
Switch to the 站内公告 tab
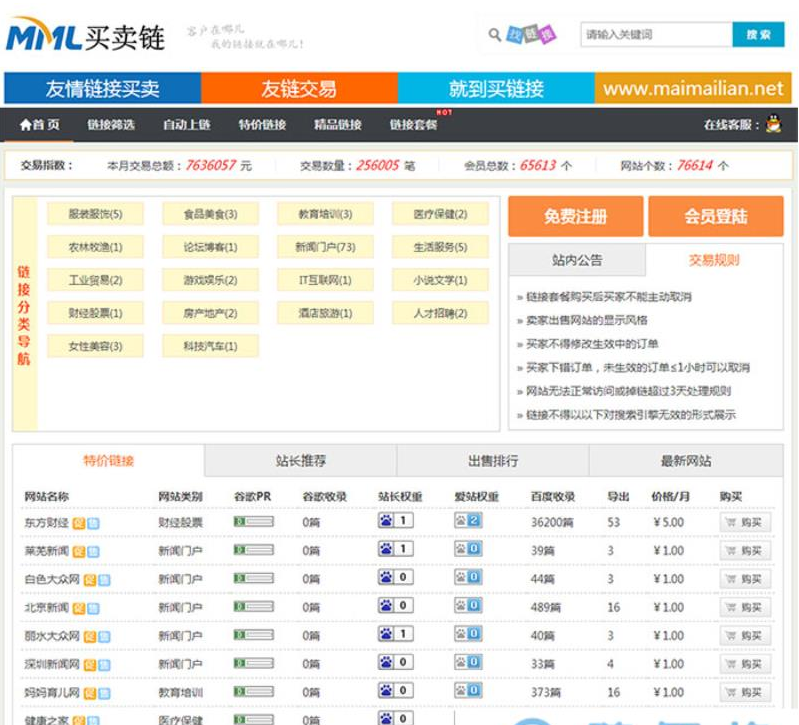click(577, 260)
